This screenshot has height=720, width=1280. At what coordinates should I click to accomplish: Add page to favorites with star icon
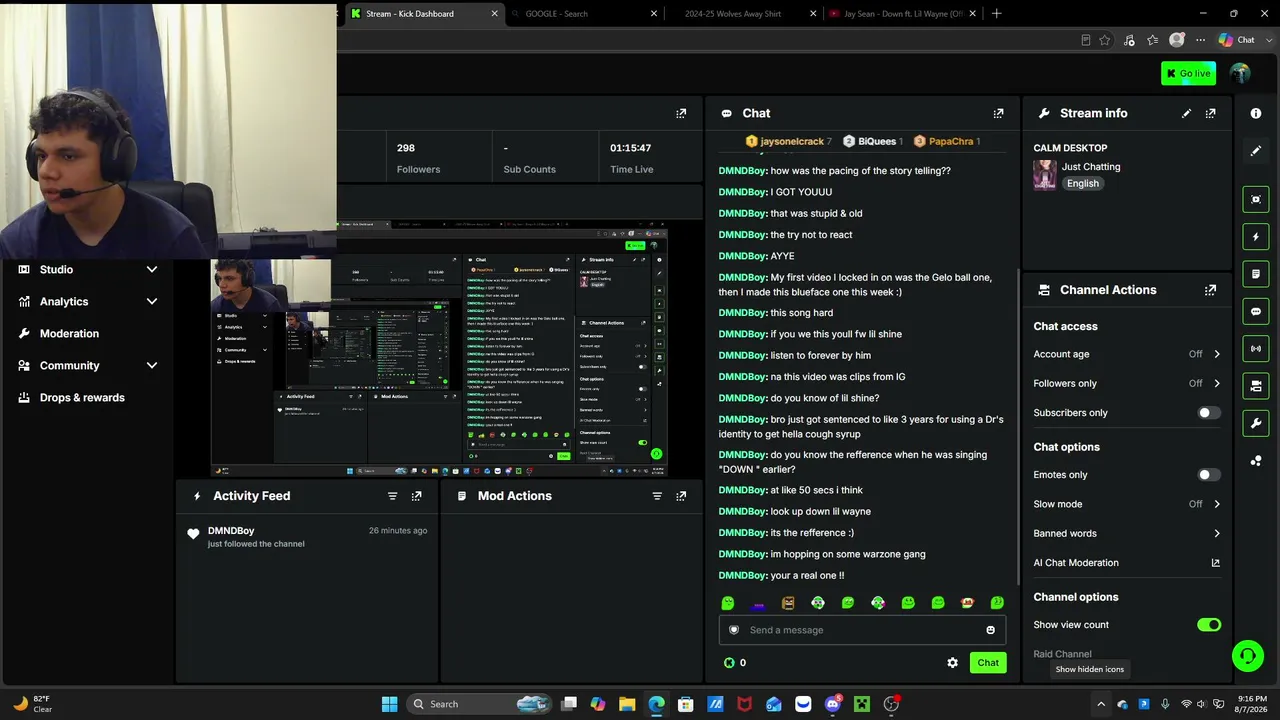click(x=1104, y=40)
